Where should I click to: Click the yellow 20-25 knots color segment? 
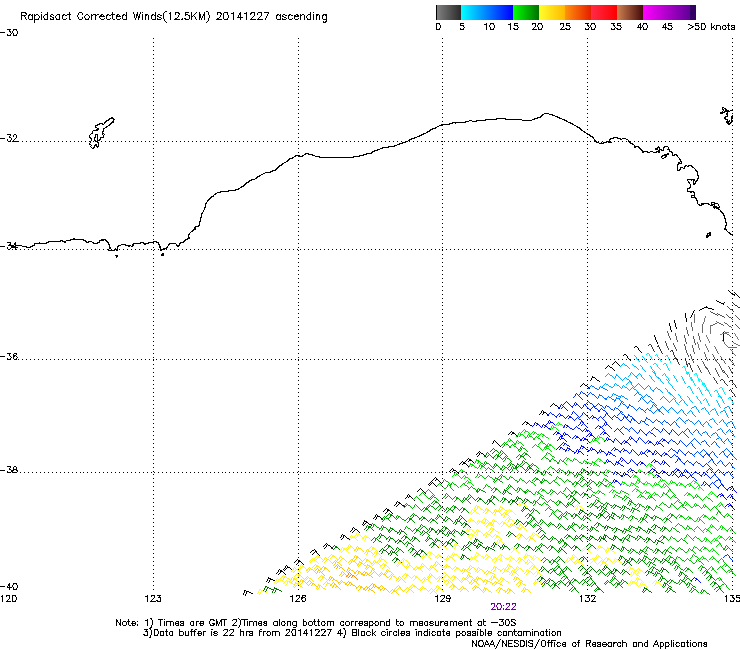point(552,12)
